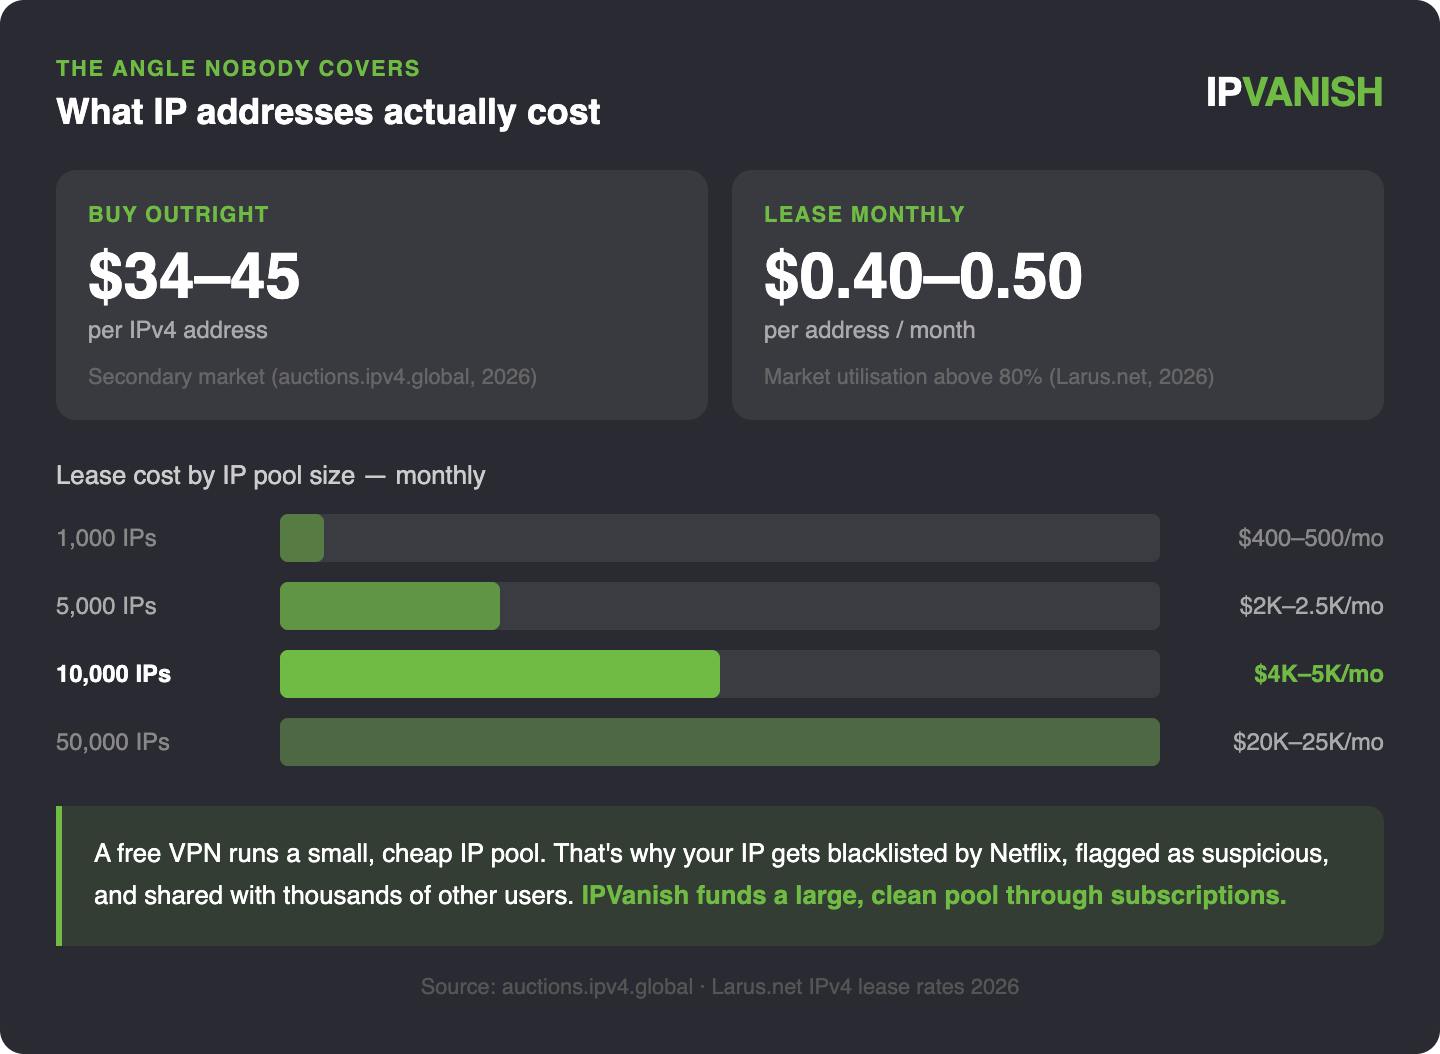Click the '$20K–25K/mo' price label
The image size is (1440, 1054).
[x=1307, y=742]
